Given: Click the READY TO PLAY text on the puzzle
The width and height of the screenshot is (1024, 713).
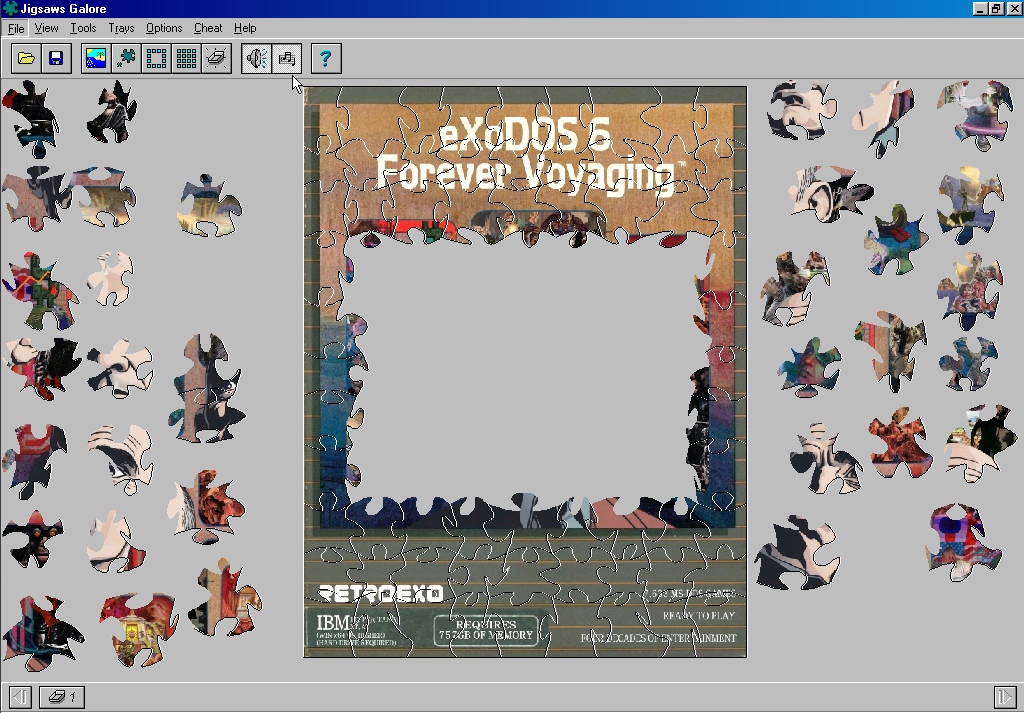Looking at the screenshot, I should tap(699, 616).
